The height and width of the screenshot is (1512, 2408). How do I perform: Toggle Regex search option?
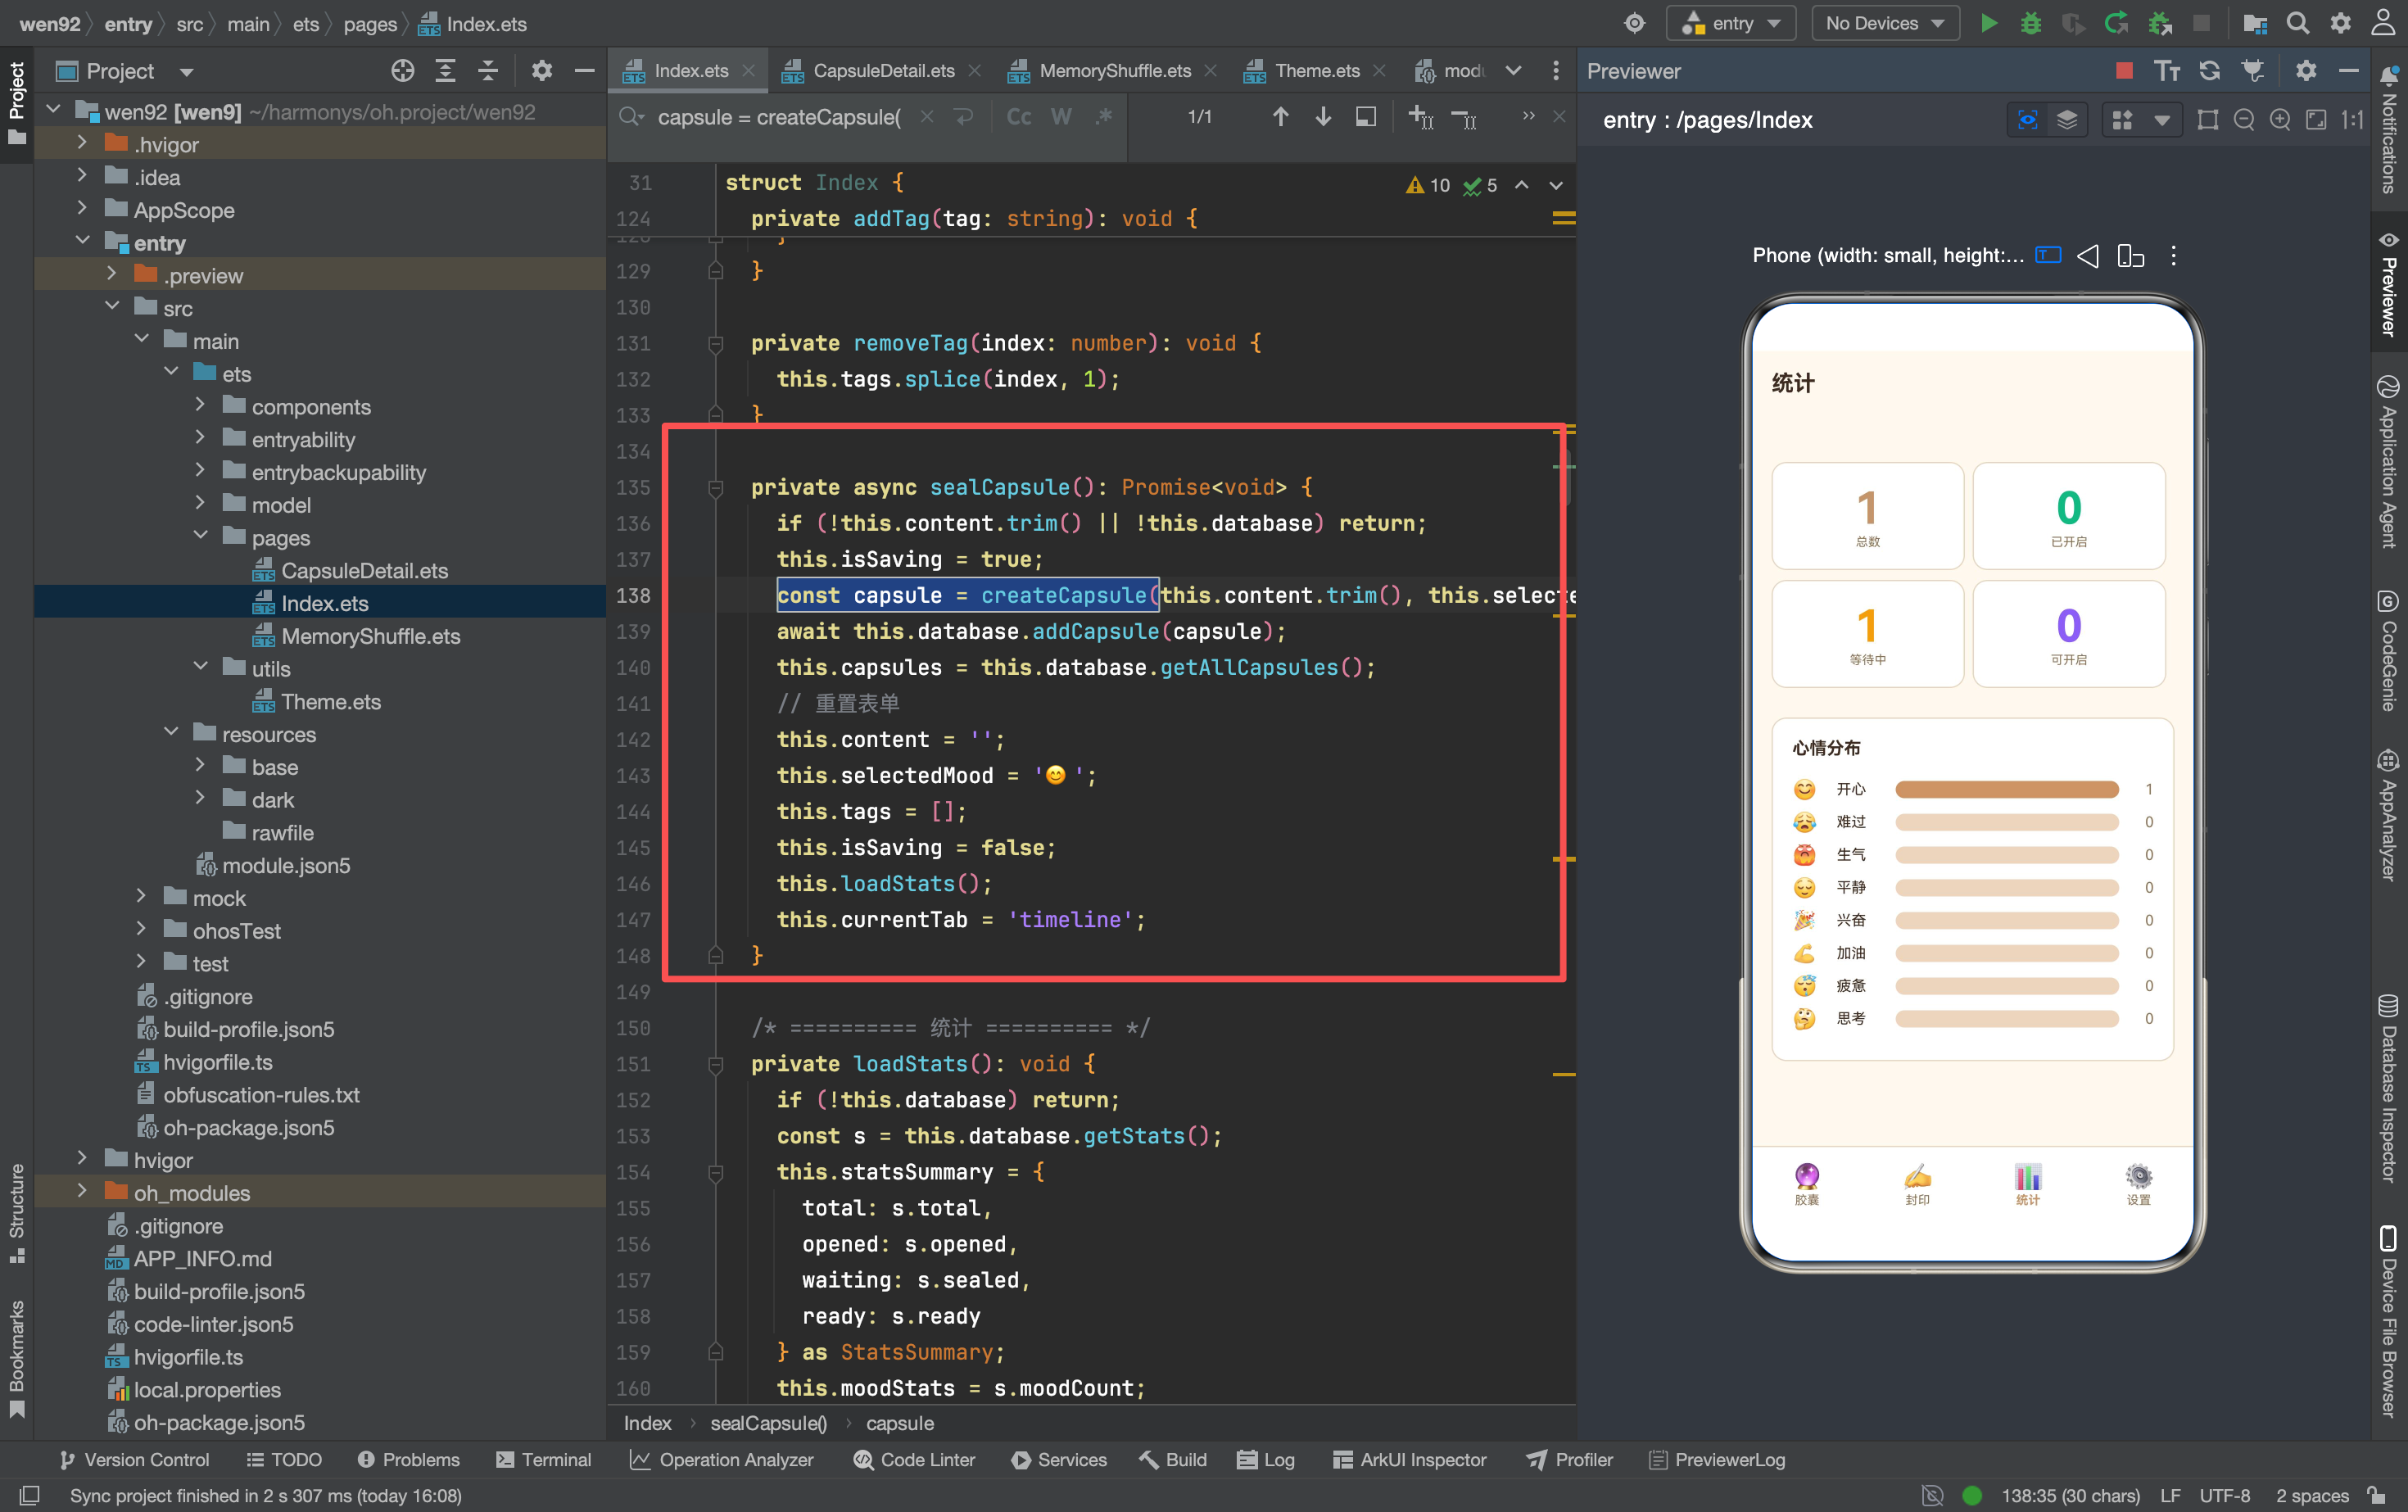(x=1103, y=117)
